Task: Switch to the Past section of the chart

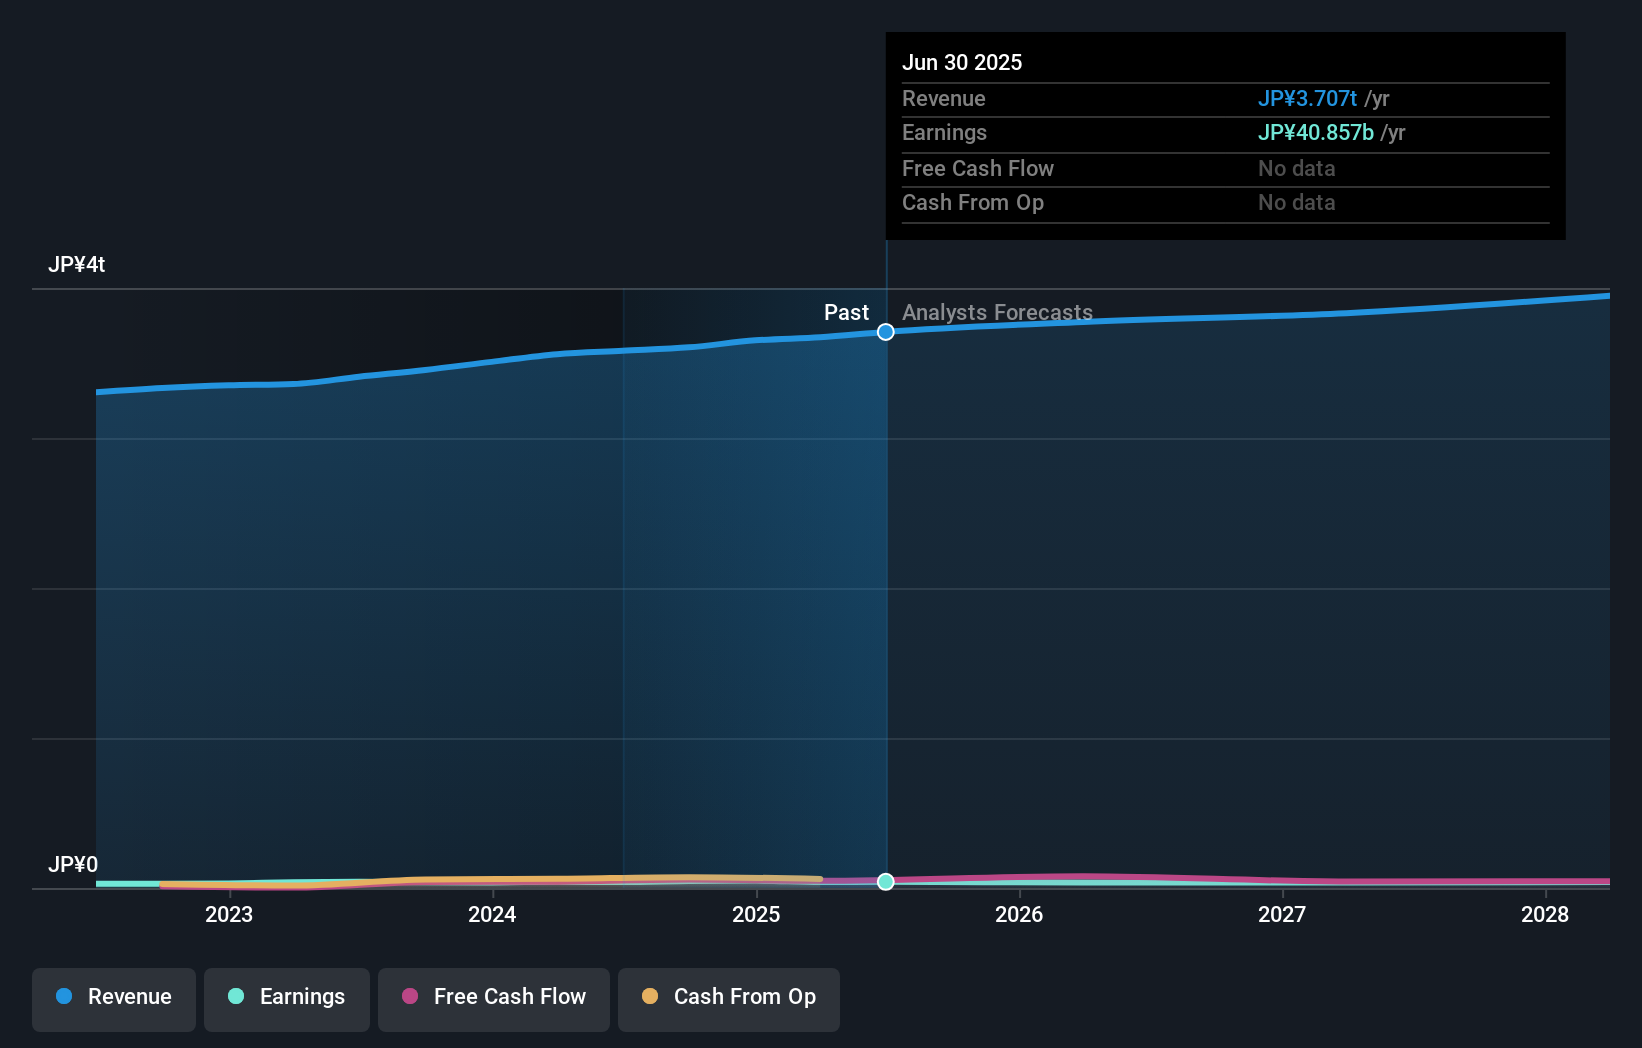Action: (847, 312)
